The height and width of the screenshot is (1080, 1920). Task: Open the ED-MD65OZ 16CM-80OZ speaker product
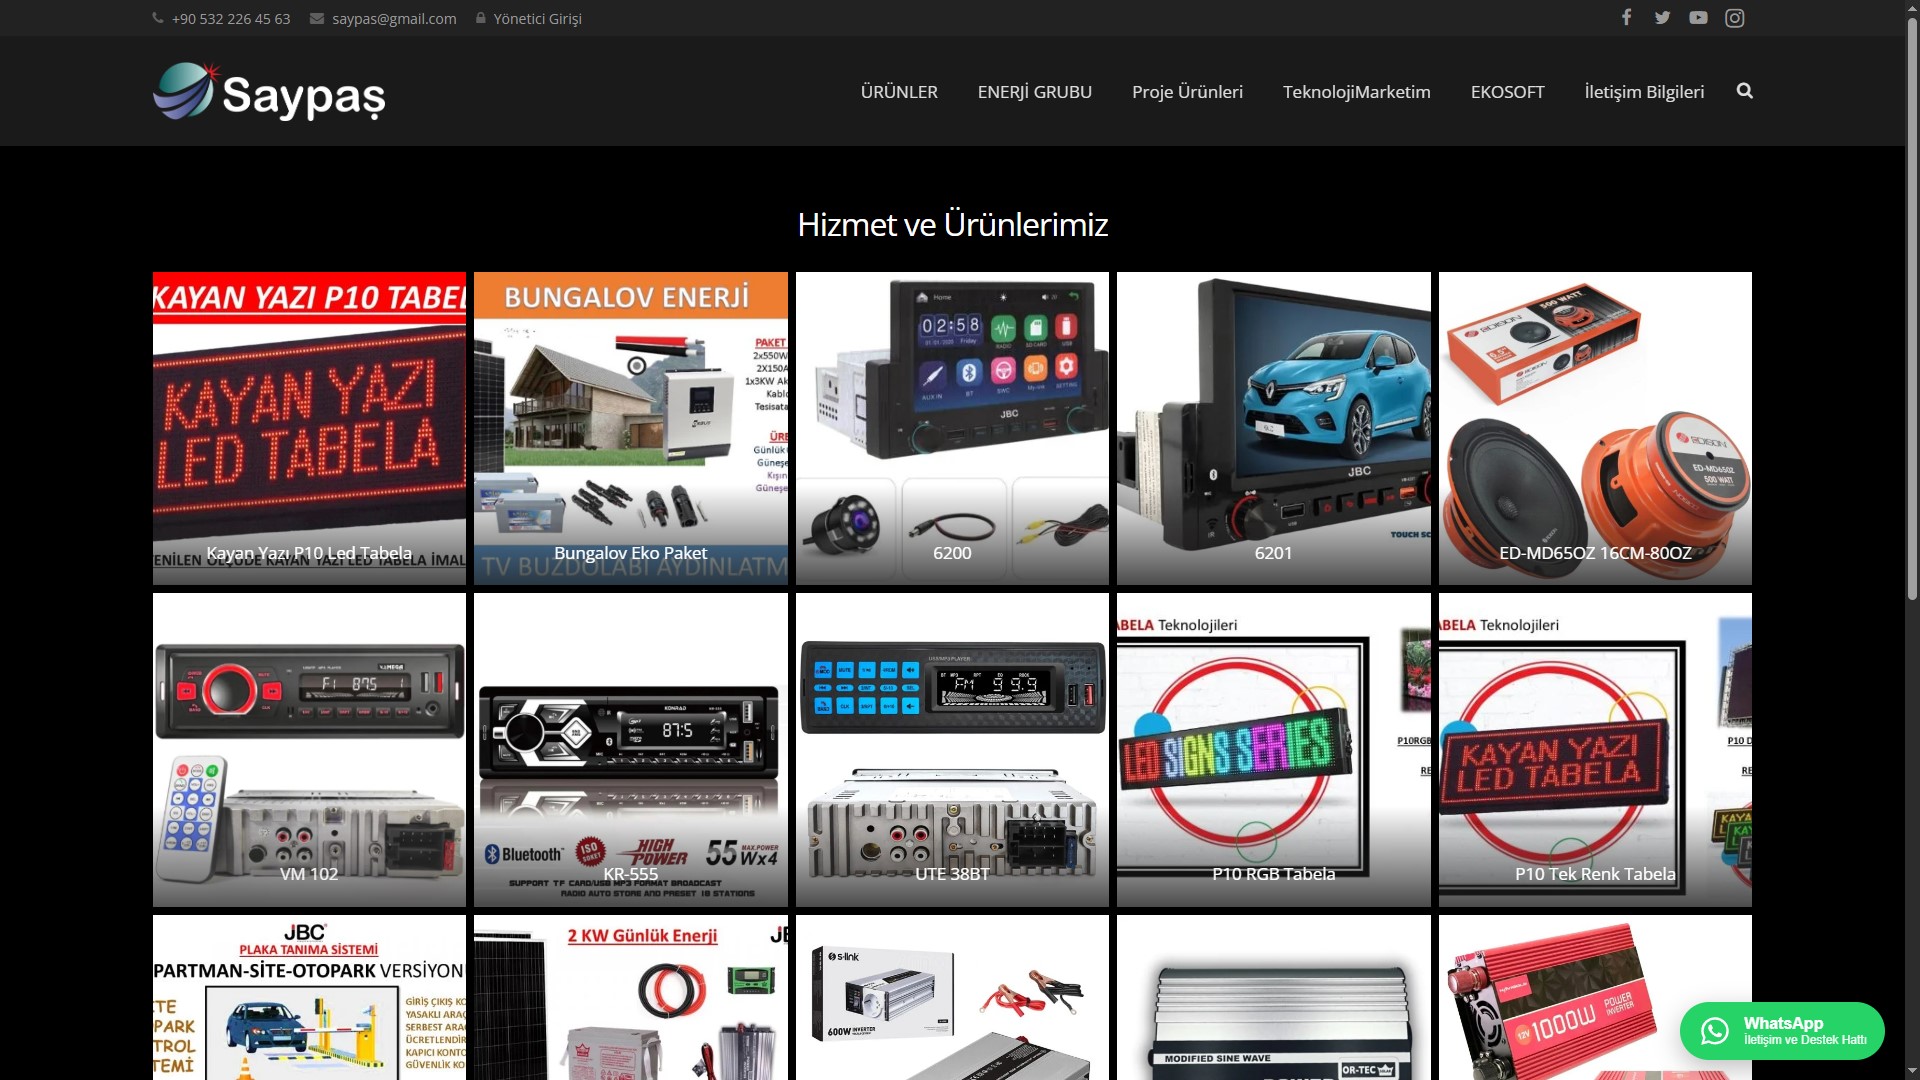[1595, 428]
